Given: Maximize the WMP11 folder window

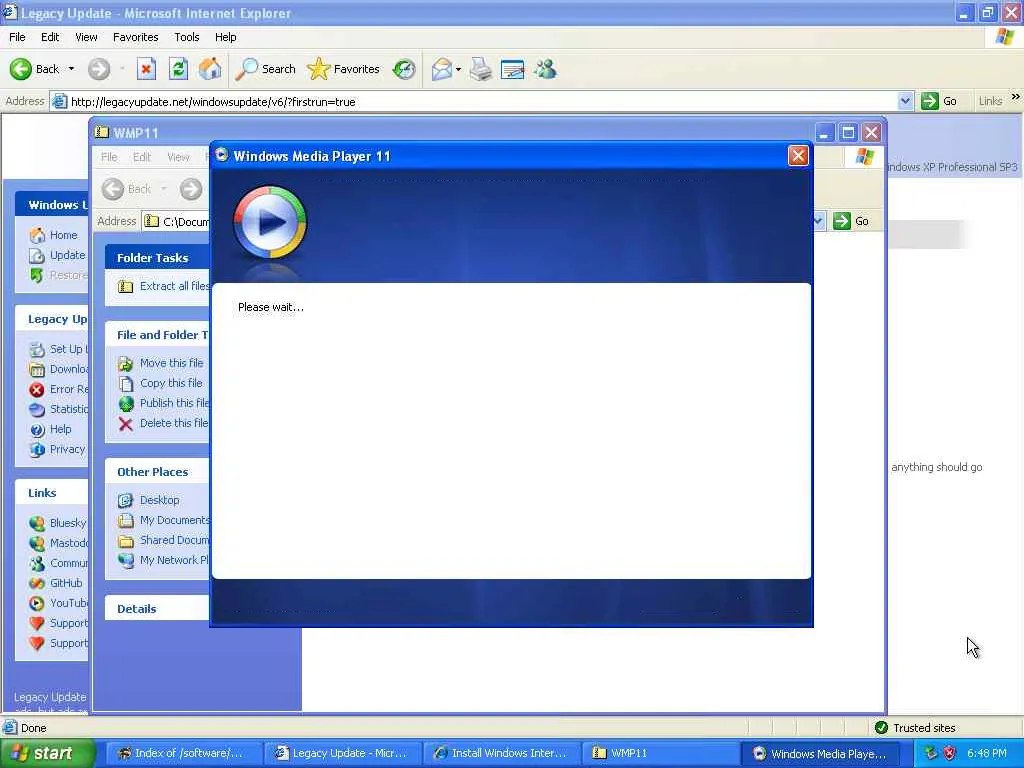Looking at the screenshot, I should [848, 133].
